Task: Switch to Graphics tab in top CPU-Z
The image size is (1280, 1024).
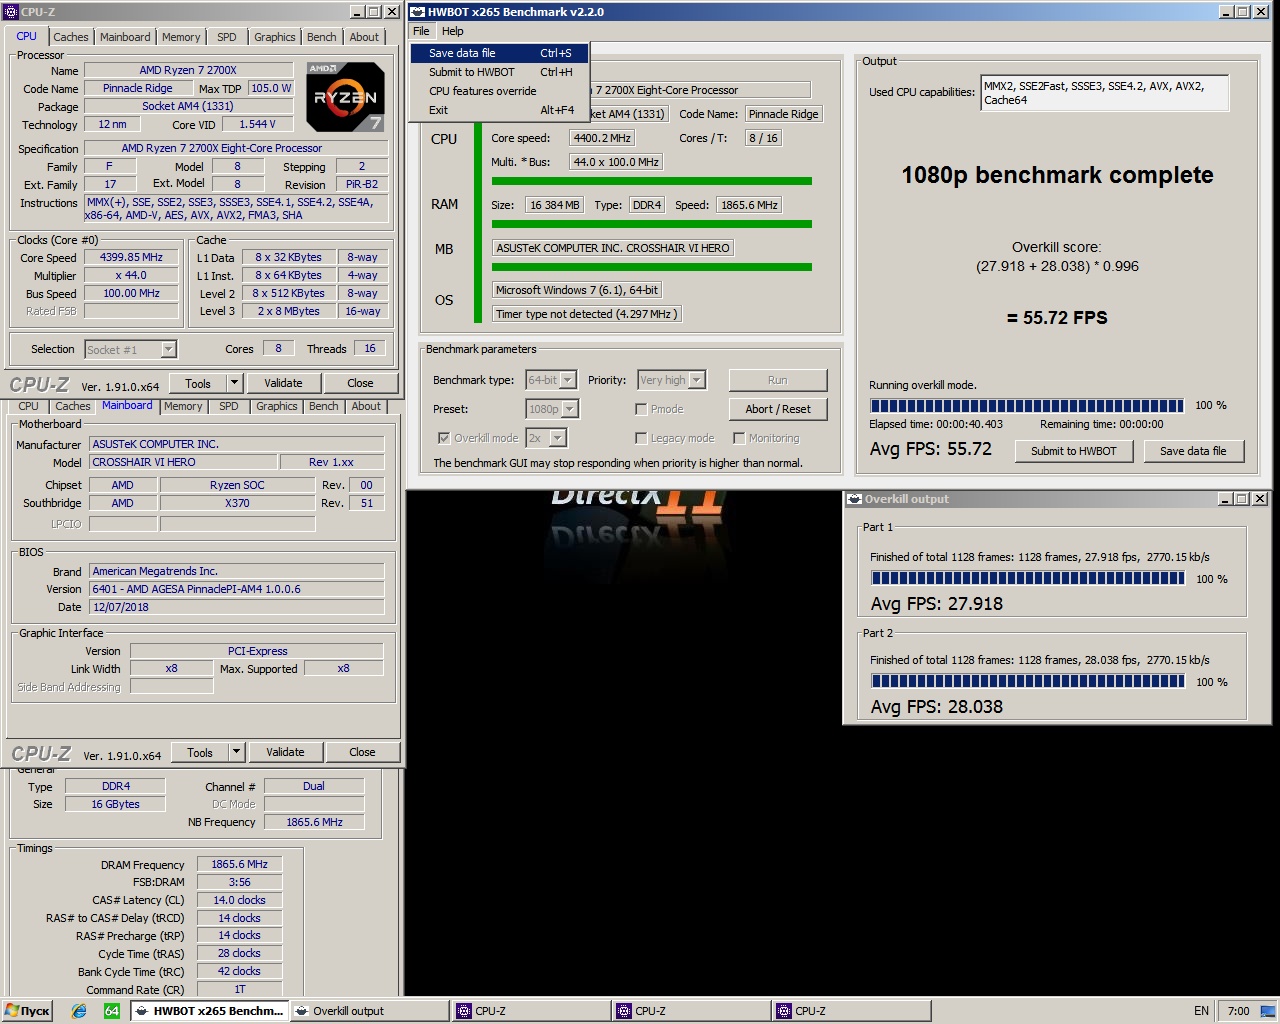Action: point(274,37)
